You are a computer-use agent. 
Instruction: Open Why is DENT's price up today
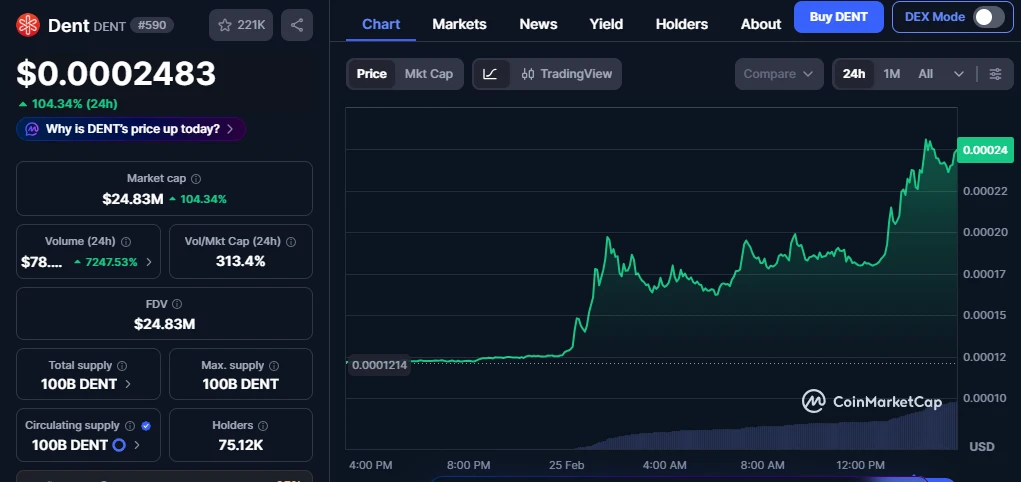click(131, 129)
